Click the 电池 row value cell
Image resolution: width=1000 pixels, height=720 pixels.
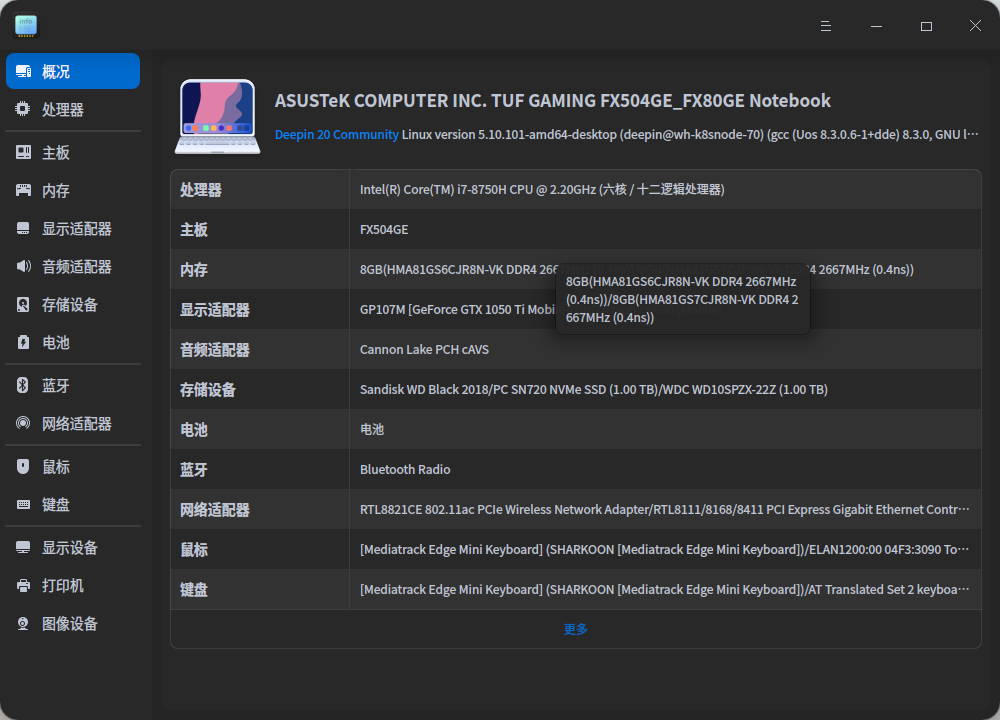[665, 429]
